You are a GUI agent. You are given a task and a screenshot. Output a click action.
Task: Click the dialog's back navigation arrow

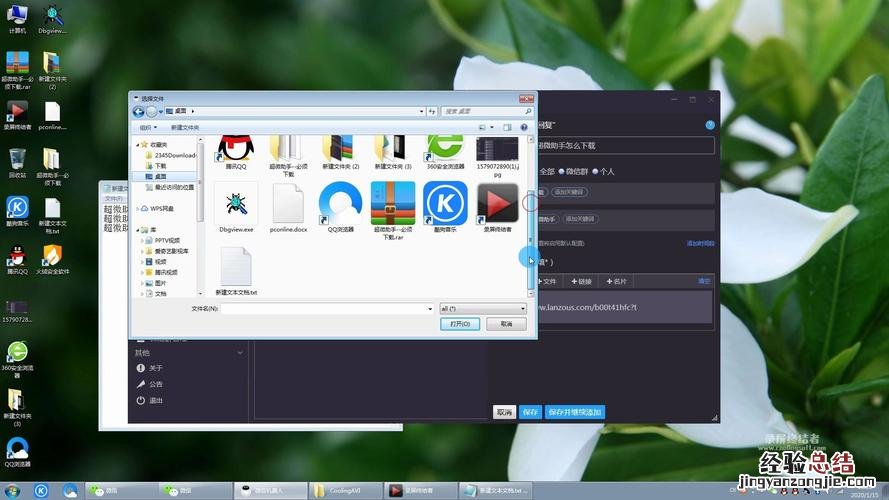[139, 111]
